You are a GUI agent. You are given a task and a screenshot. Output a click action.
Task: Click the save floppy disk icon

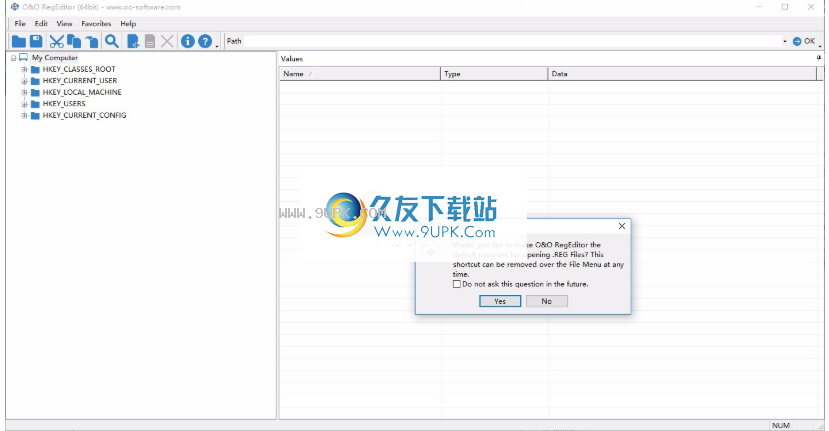[x=35, y=41]
